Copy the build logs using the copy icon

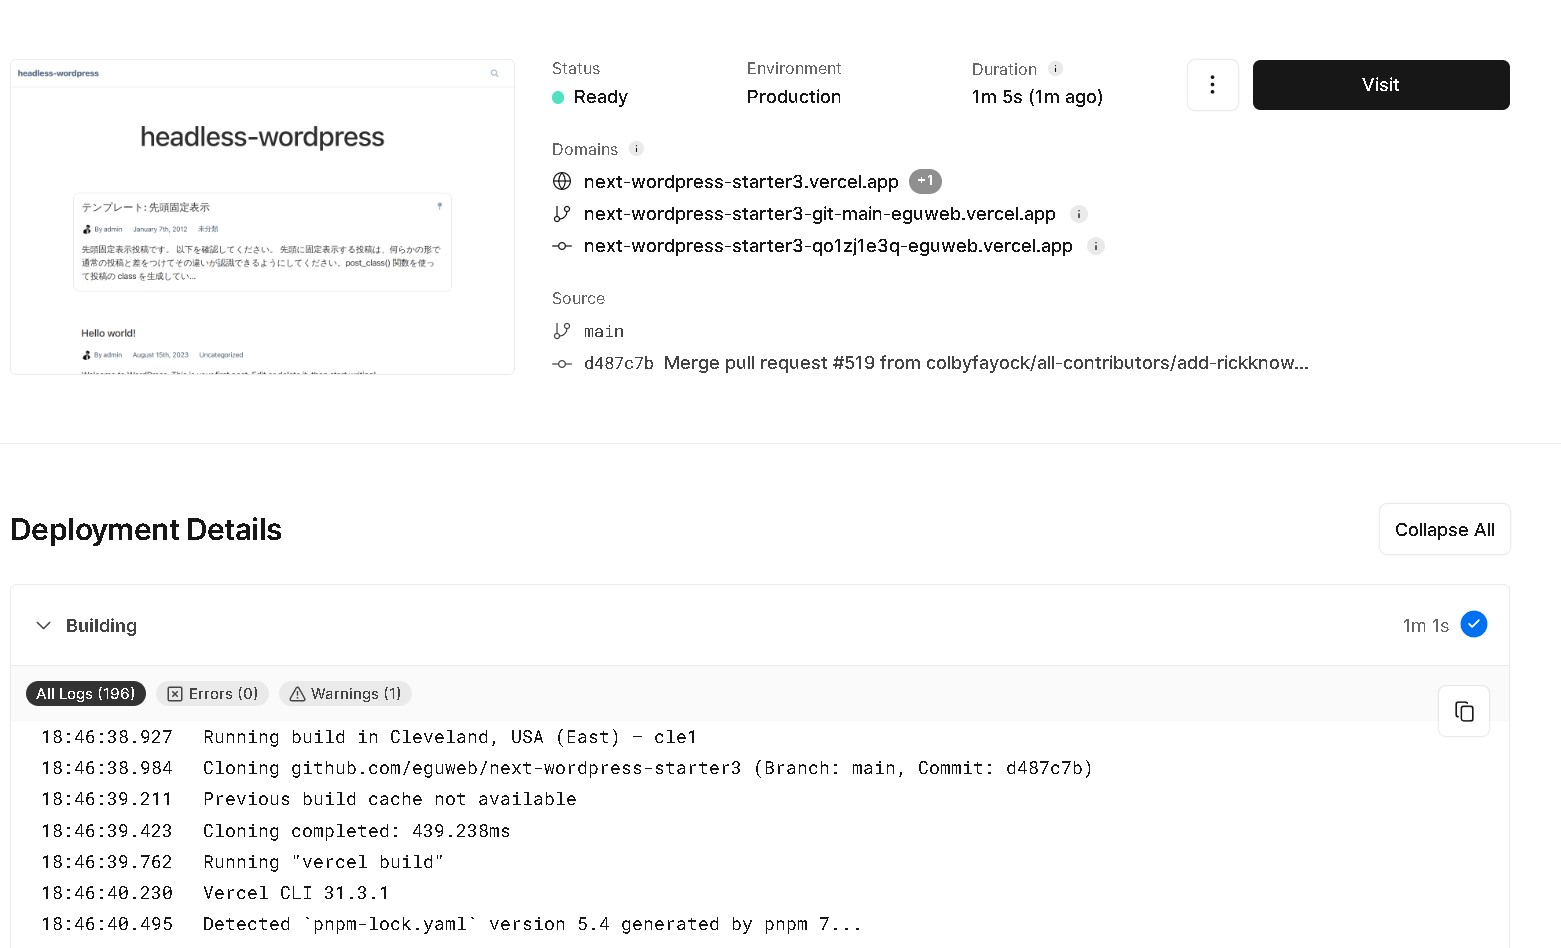pyautogui.click(x=1463, y=711)
